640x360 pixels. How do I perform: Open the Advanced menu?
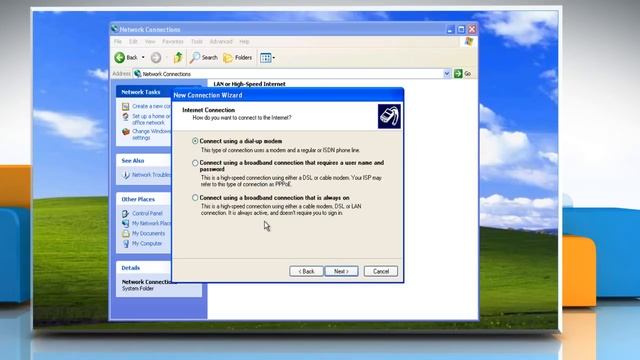(x=221, y=42)
